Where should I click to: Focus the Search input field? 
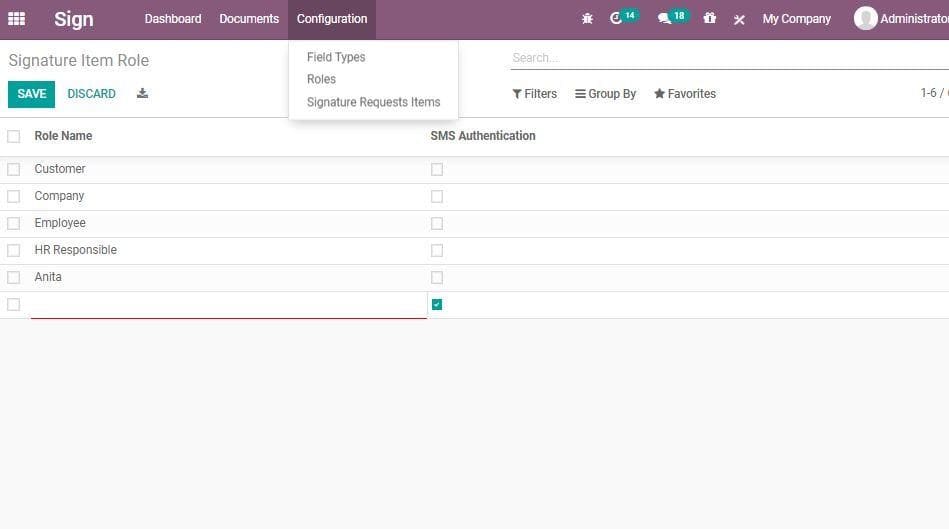729,58
